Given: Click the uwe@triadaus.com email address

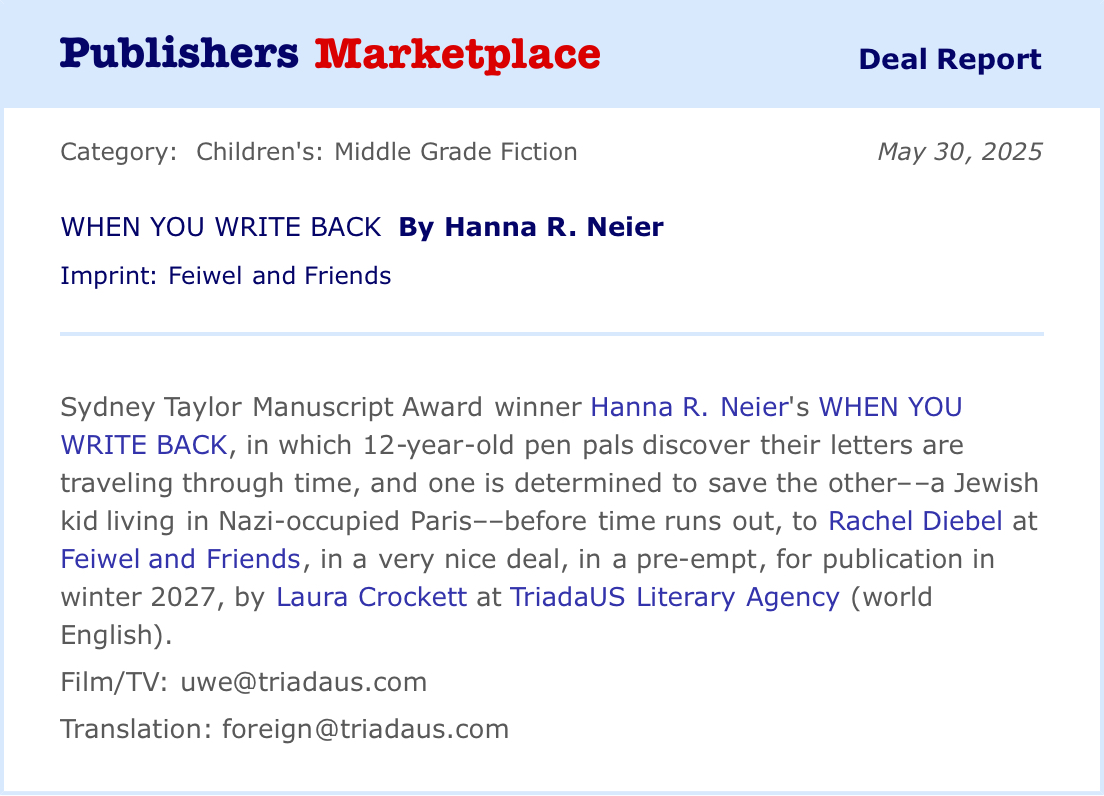Looking at the screenshot, I should pos(303,682).
